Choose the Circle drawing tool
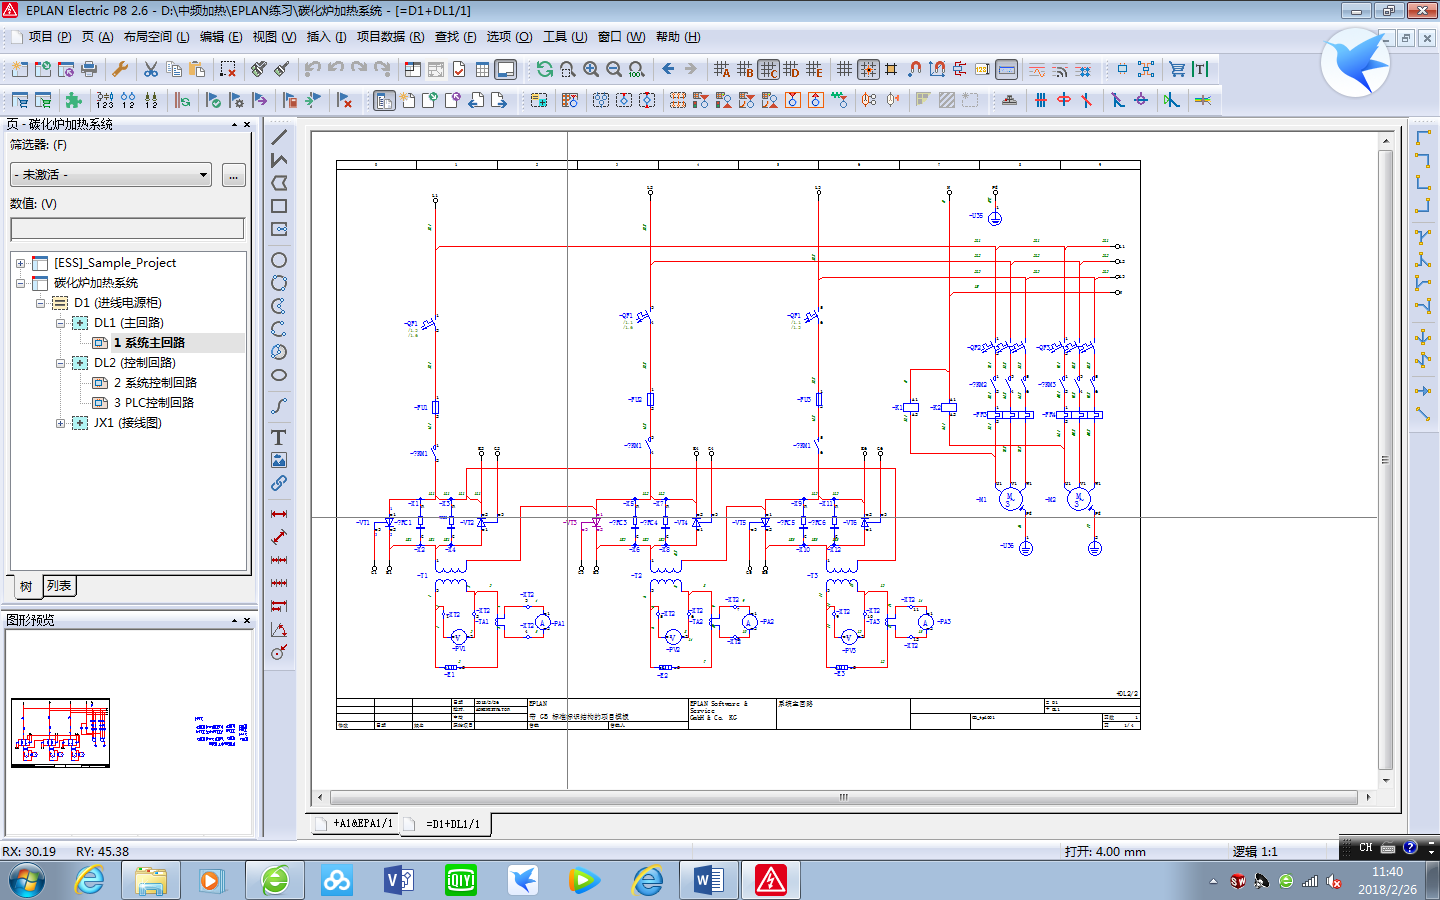 pyautogui.click(x=279, y=260)
